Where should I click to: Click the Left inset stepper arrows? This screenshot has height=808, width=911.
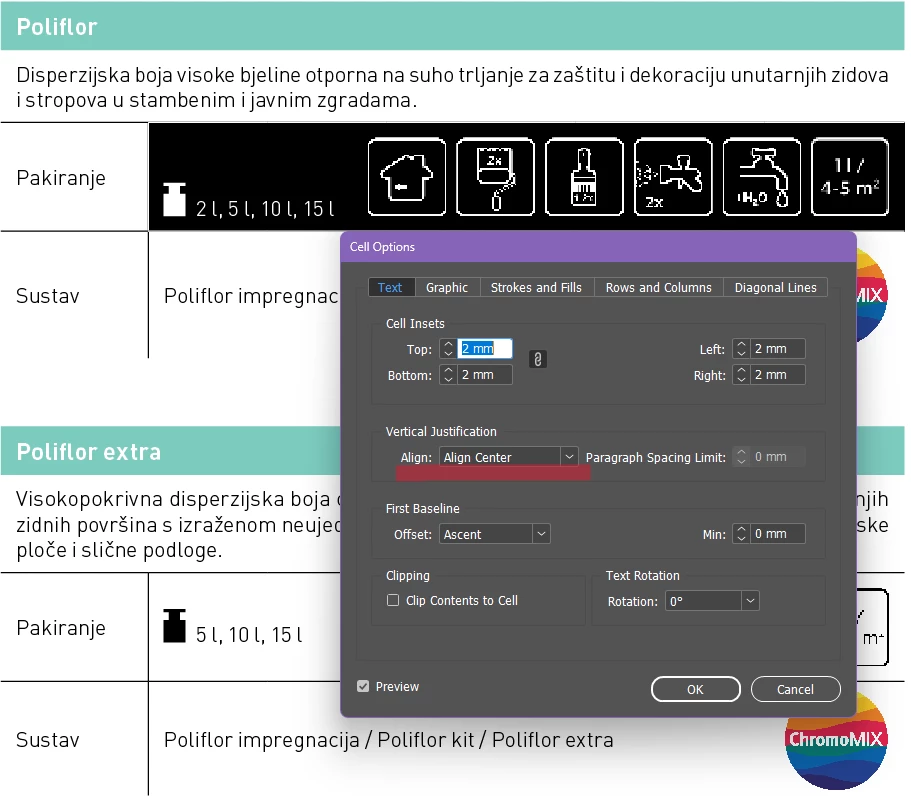point(741,349)
